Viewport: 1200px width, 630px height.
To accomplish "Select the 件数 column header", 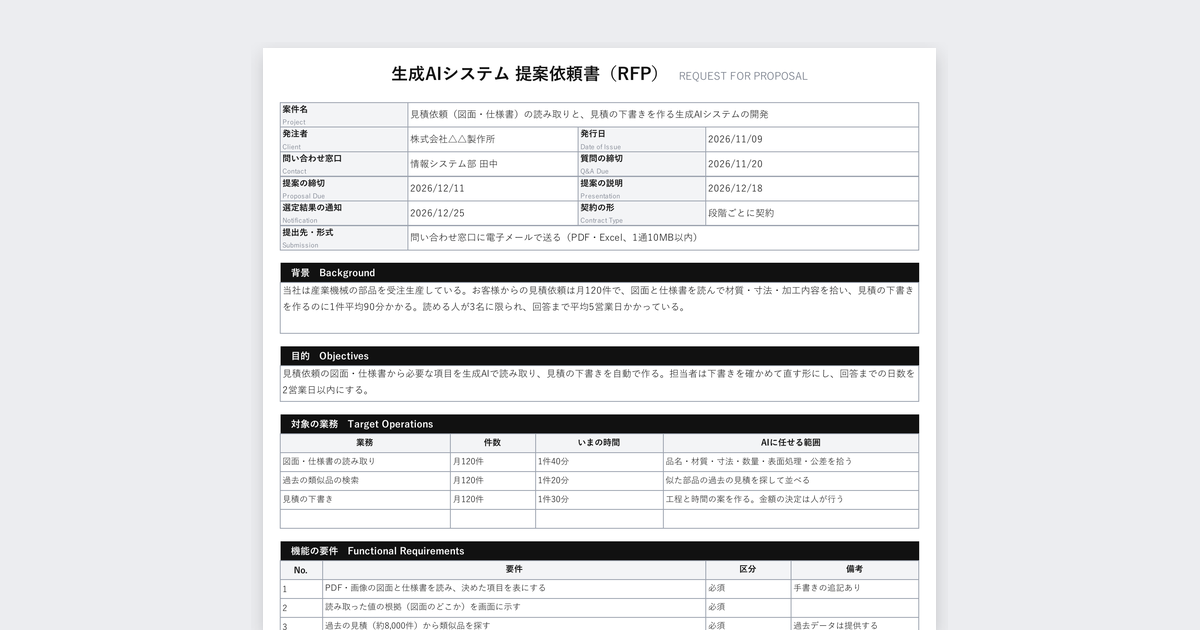I will click(493, 442).
